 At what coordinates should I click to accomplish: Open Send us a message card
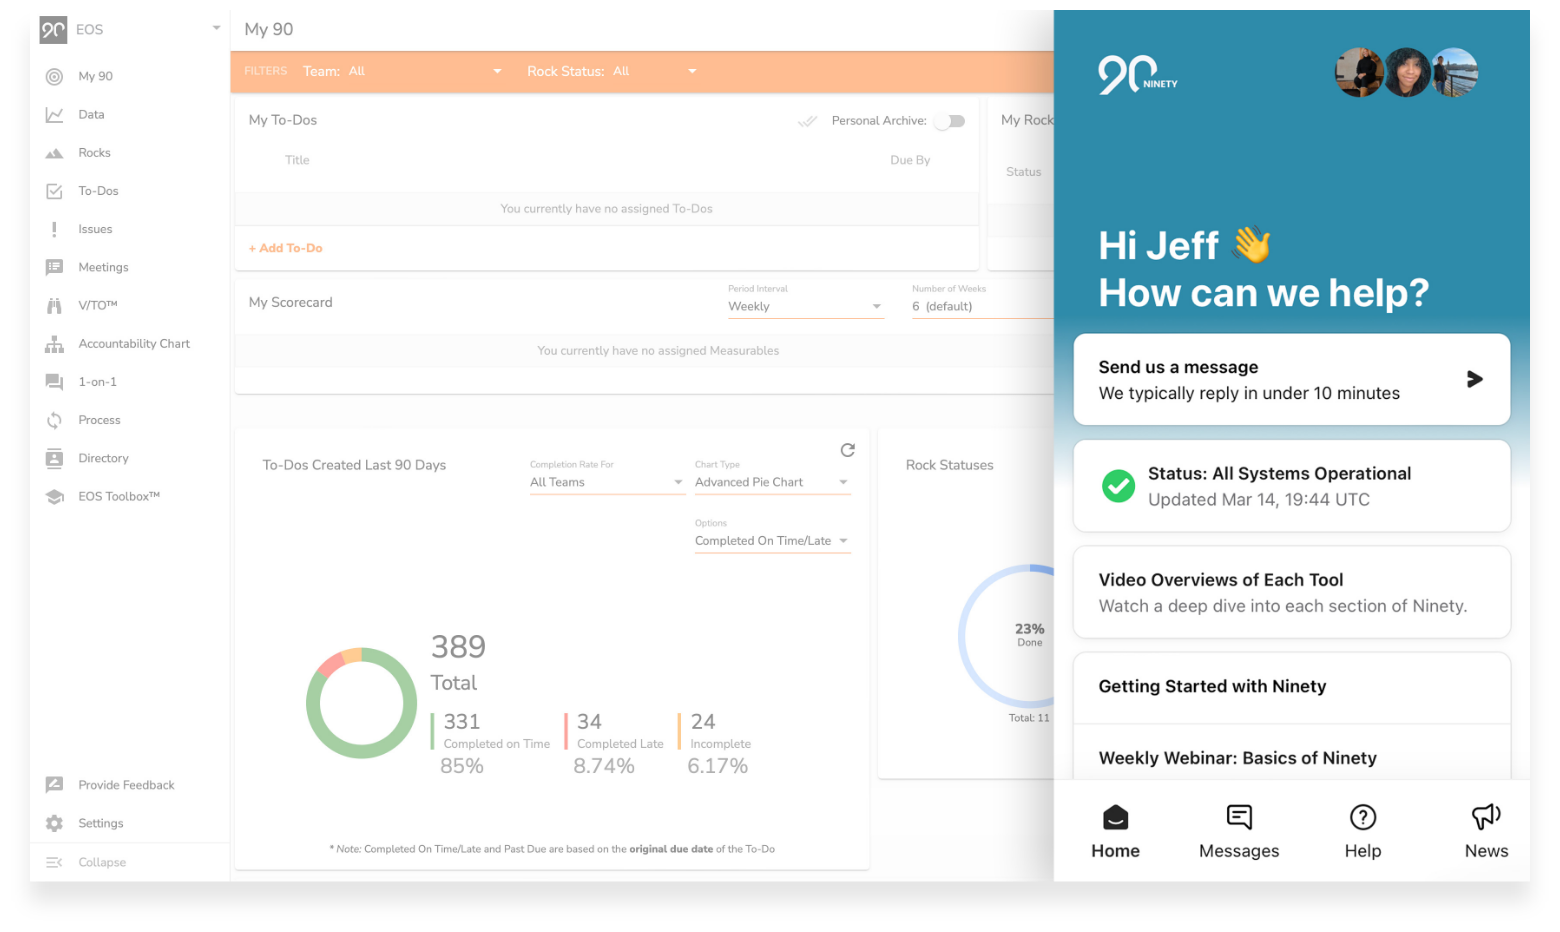1292,379
